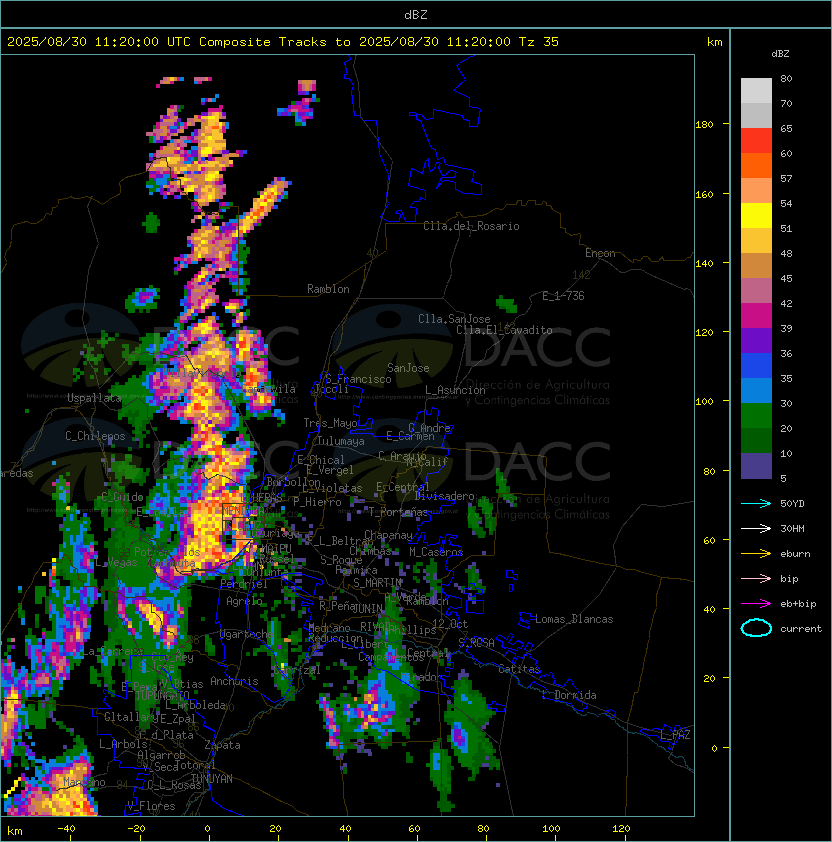Click the 'Catitas' map label
The height and width of the screenshot is (842, 832).
click(519, 669)
